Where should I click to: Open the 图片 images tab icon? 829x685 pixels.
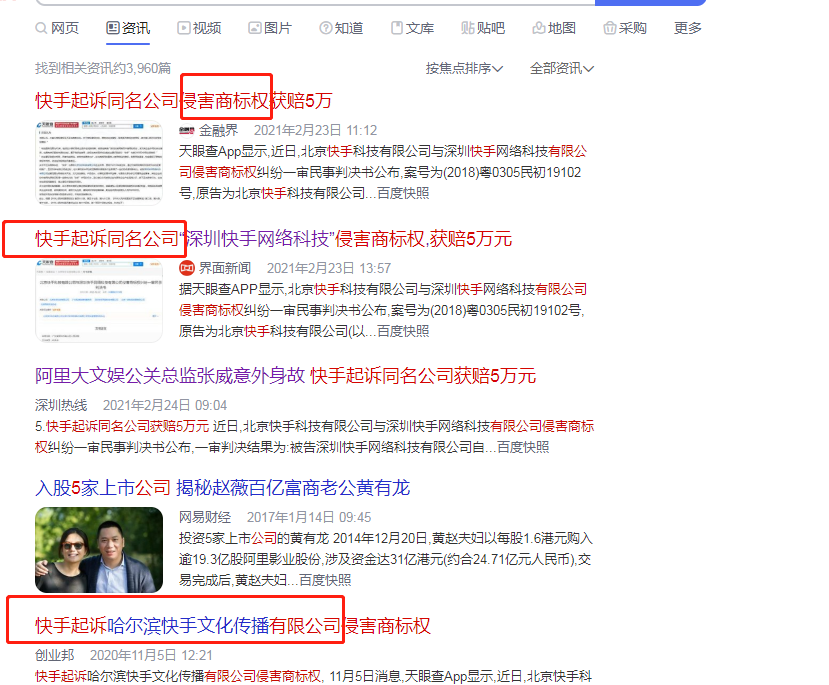click(255, 28)
